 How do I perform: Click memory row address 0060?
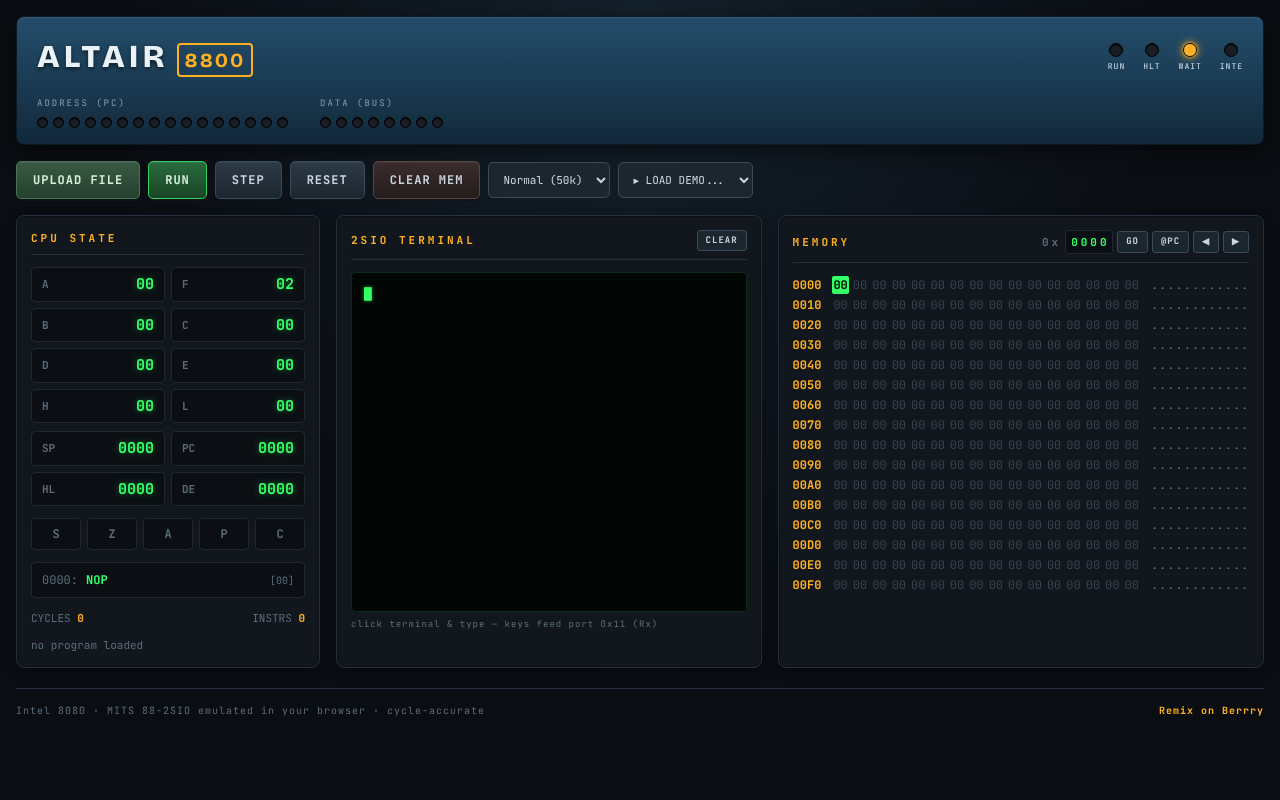point(807,405)
